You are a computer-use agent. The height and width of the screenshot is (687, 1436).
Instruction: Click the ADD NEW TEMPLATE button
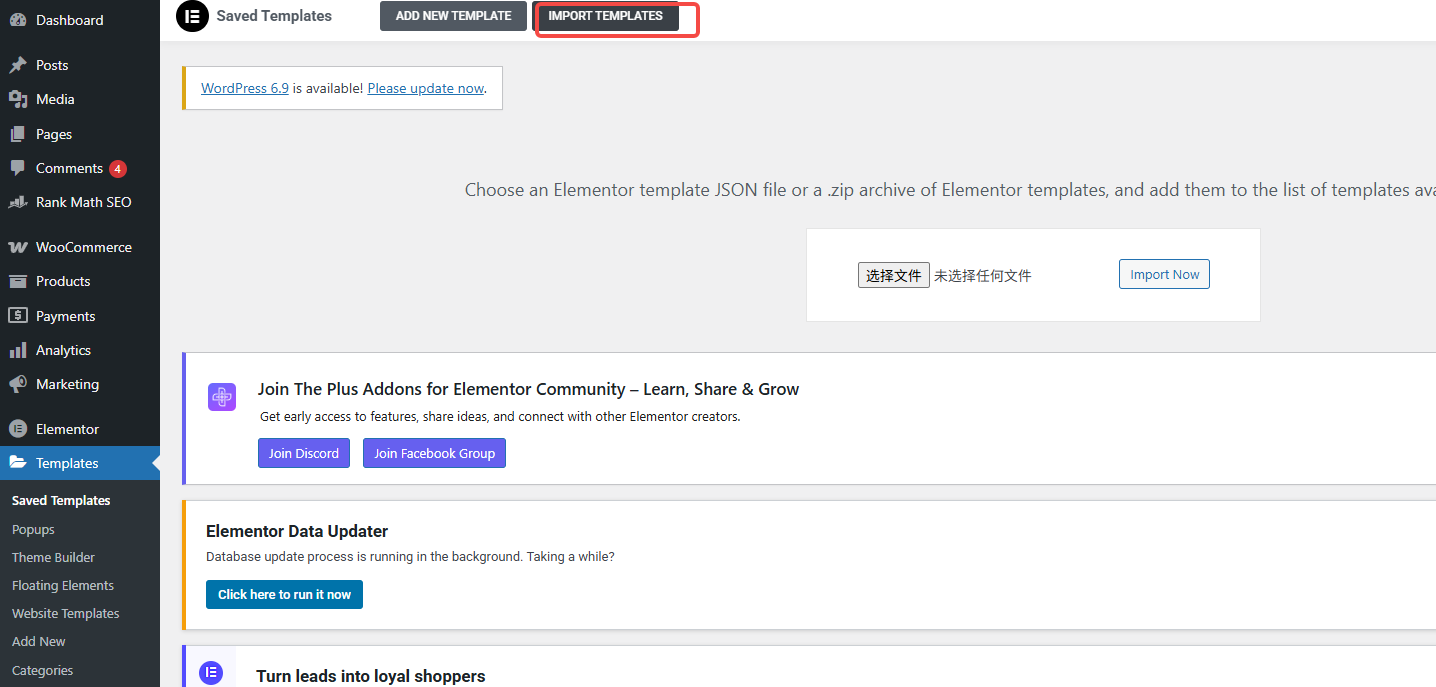pyautogui.click(x=453, y=16)
